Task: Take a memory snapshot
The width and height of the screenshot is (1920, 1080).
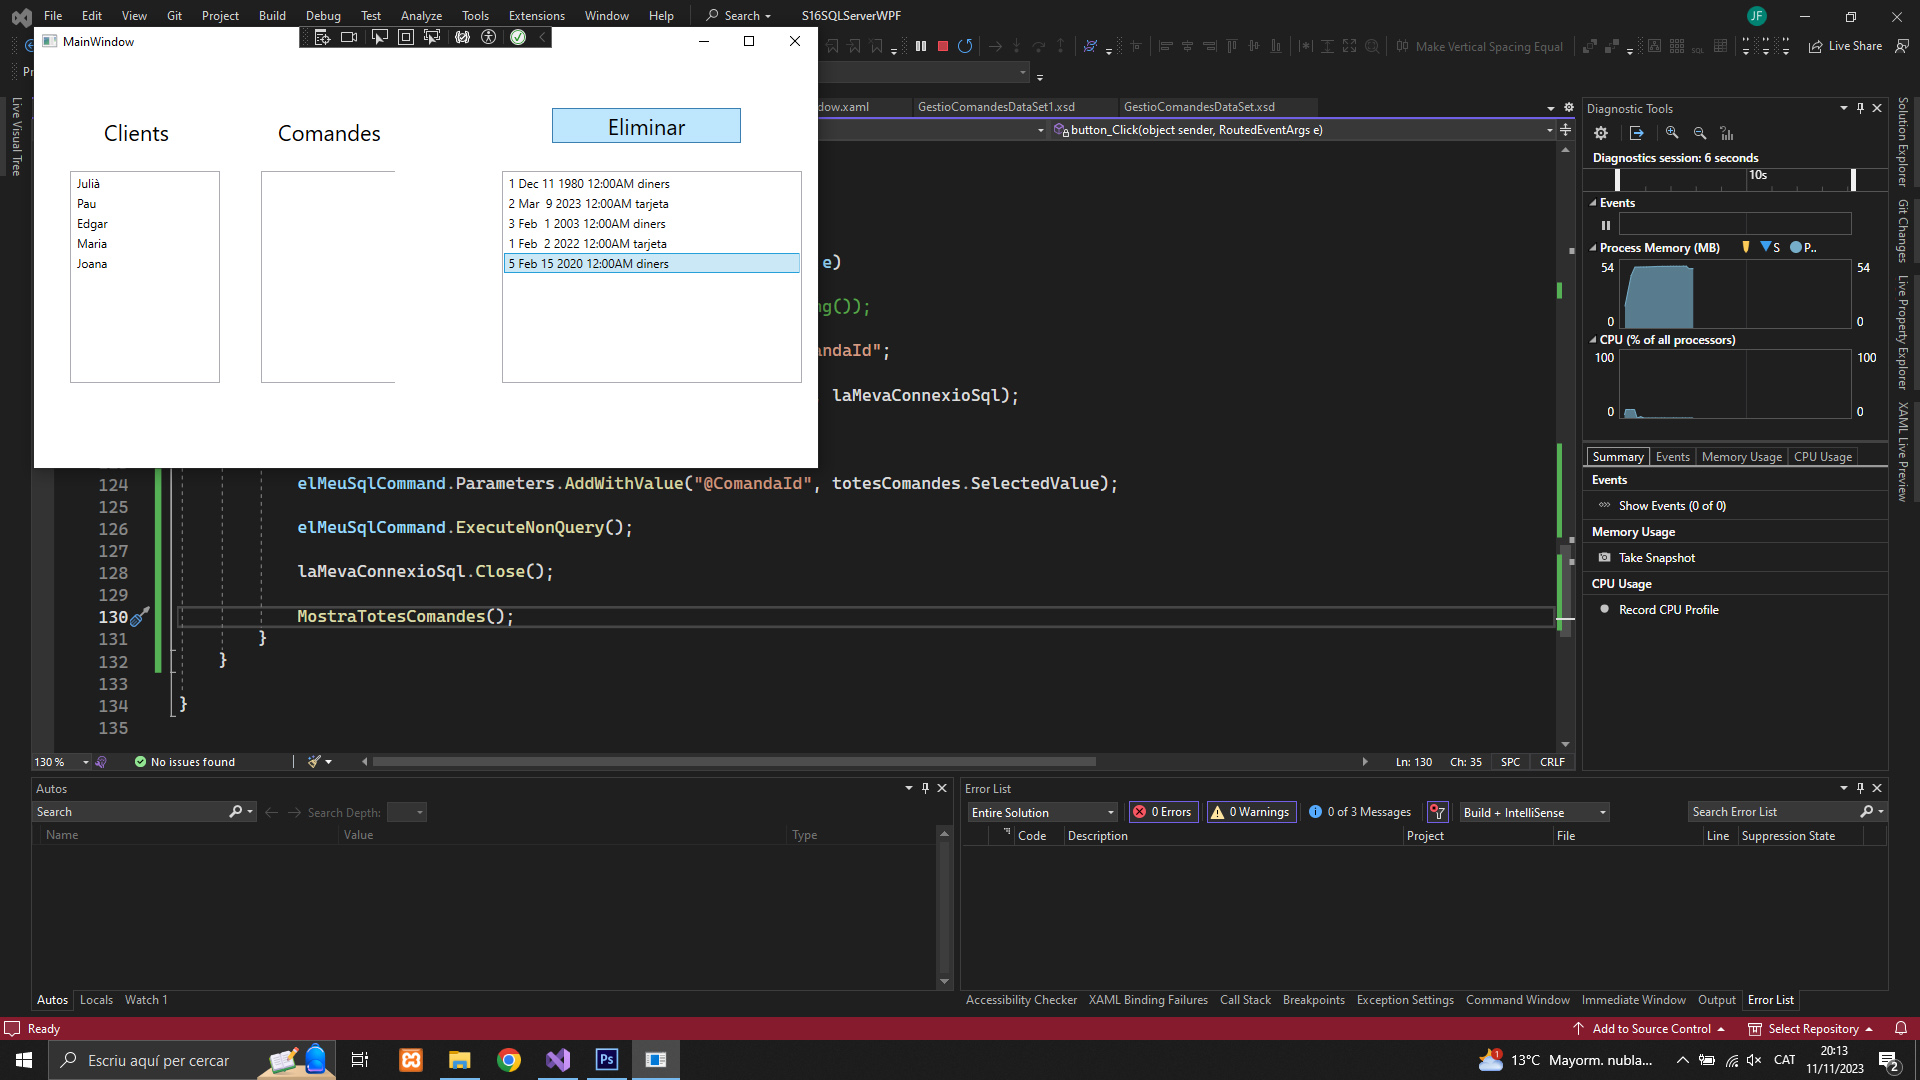Action: click(1656, 558)
